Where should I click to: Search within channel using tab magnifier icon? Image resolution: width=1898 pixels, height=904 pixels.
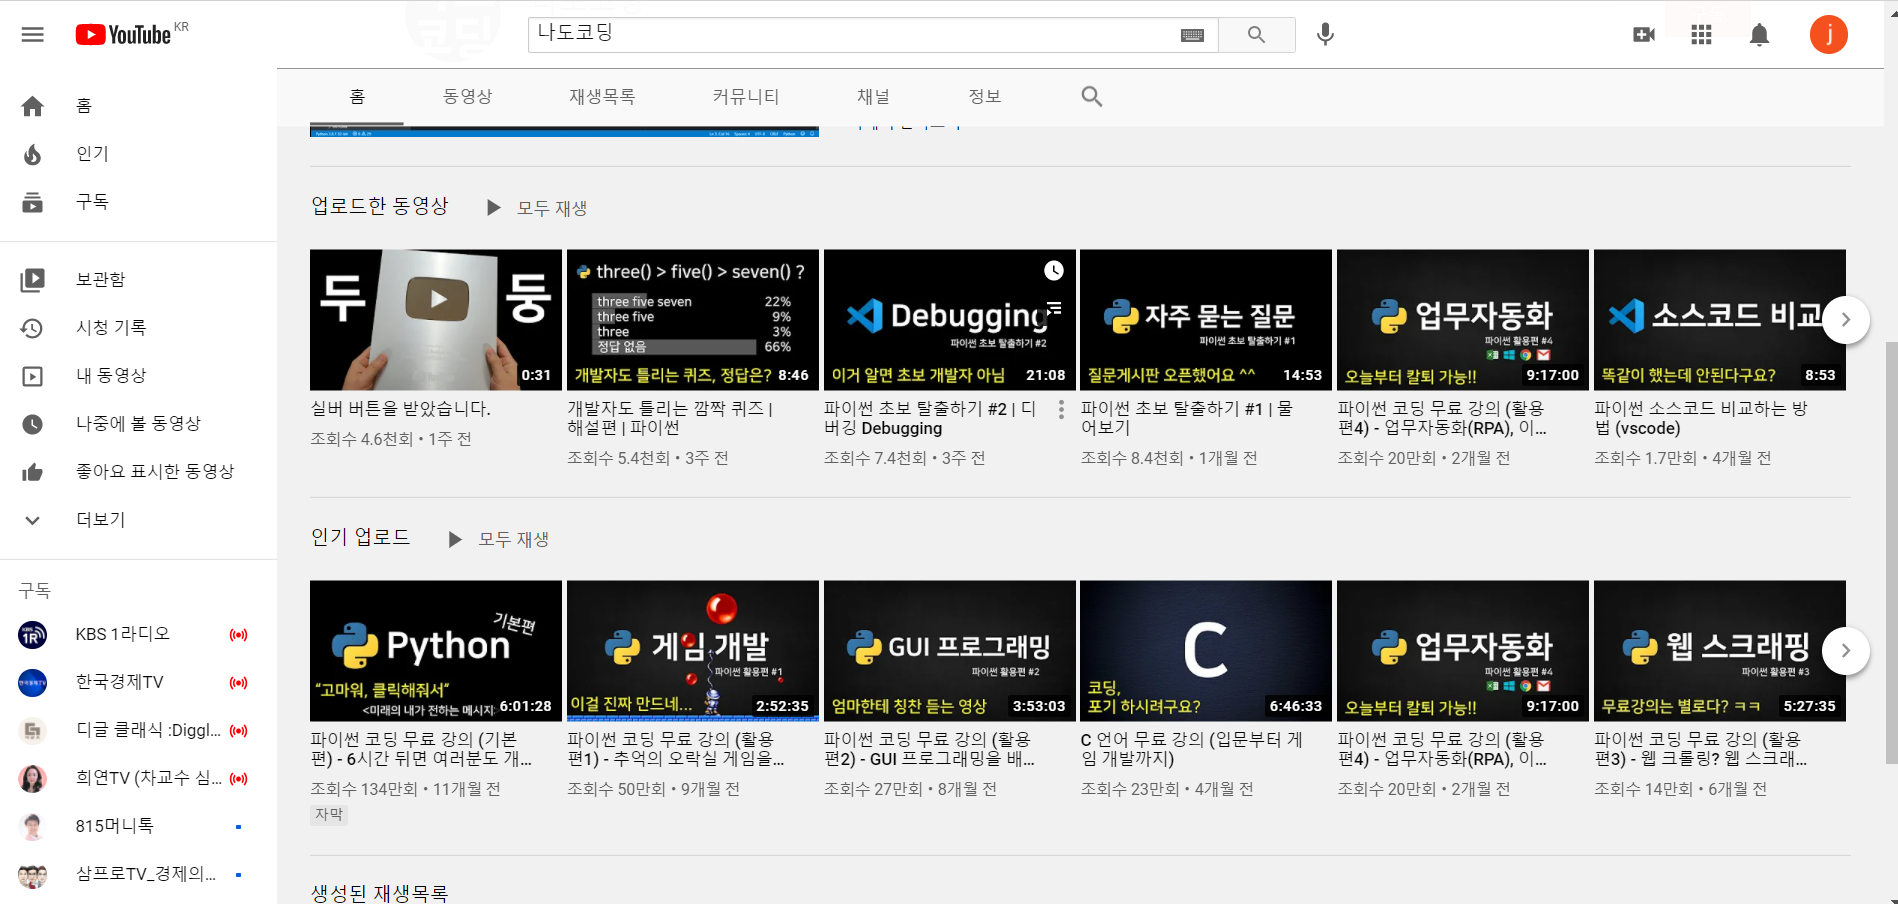pos(1092,97)
